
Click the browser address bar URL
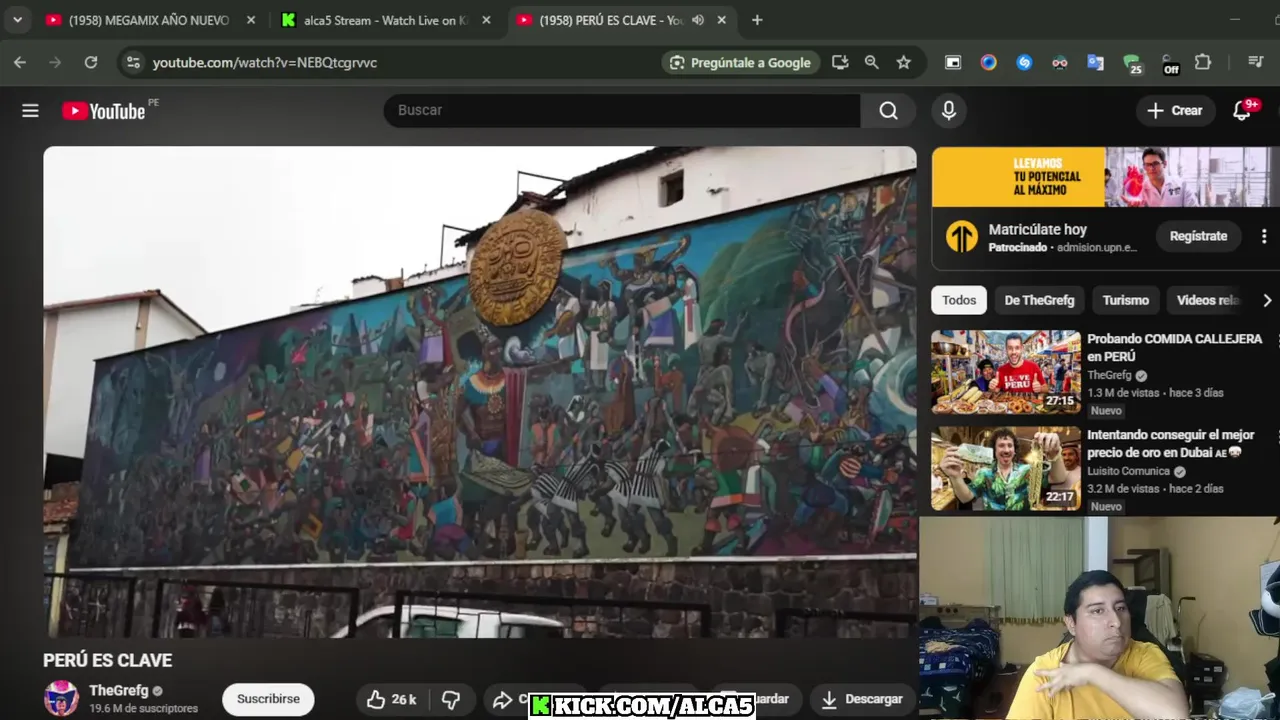265,62
